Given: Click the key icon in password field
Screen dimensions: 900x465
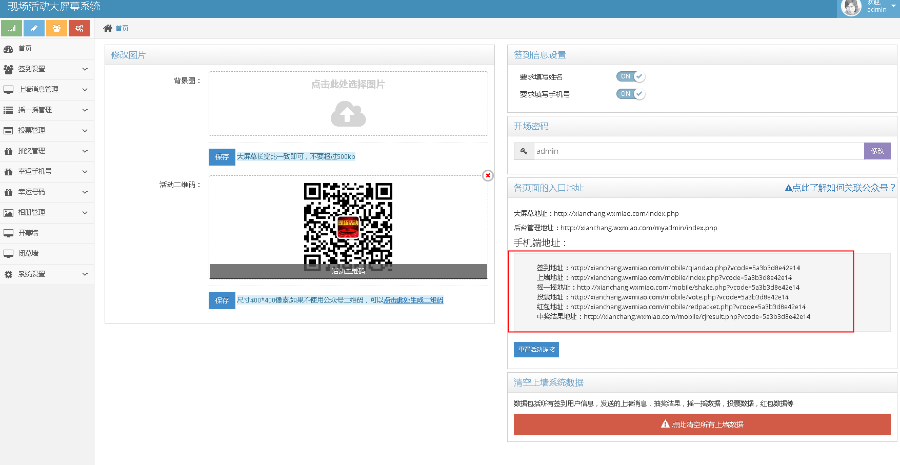Looking at the screenshot, I should tap(523, 151).
